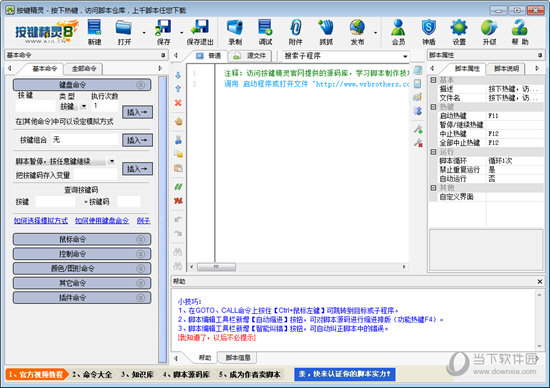The image size is (550, 388).
Task: Open the 类型 按键 dropdown
Action: 84,106
